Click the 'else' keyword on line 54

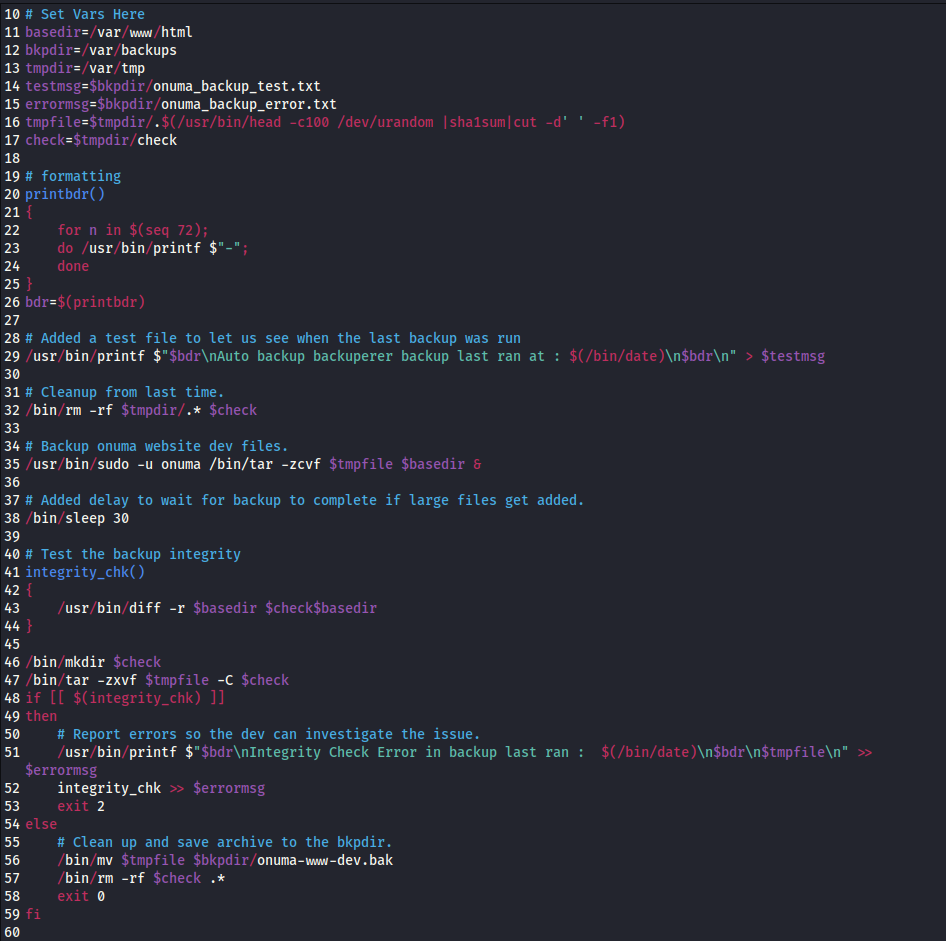coord(41,825)
